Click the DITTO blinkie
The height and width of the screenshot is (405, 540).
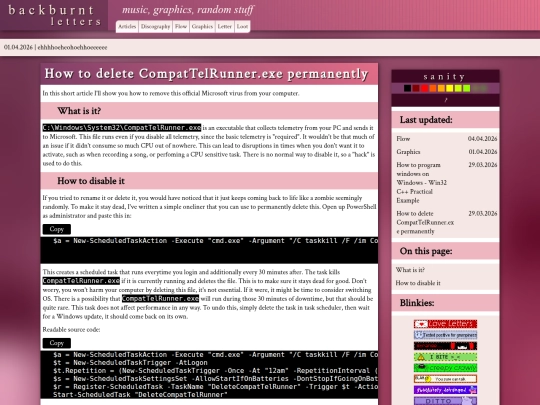[x=445, y=401]
